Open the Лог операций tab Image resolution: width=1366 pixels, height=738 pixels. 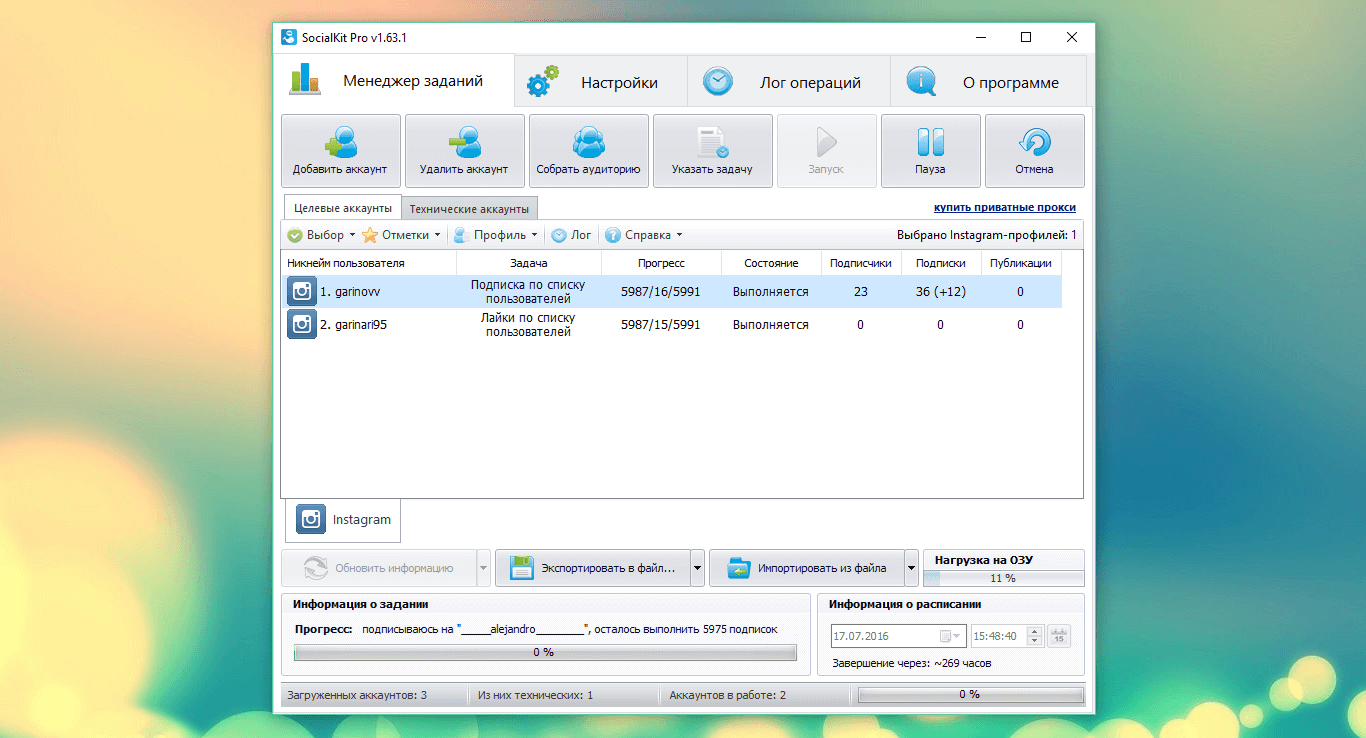click(x=789, y=83)
